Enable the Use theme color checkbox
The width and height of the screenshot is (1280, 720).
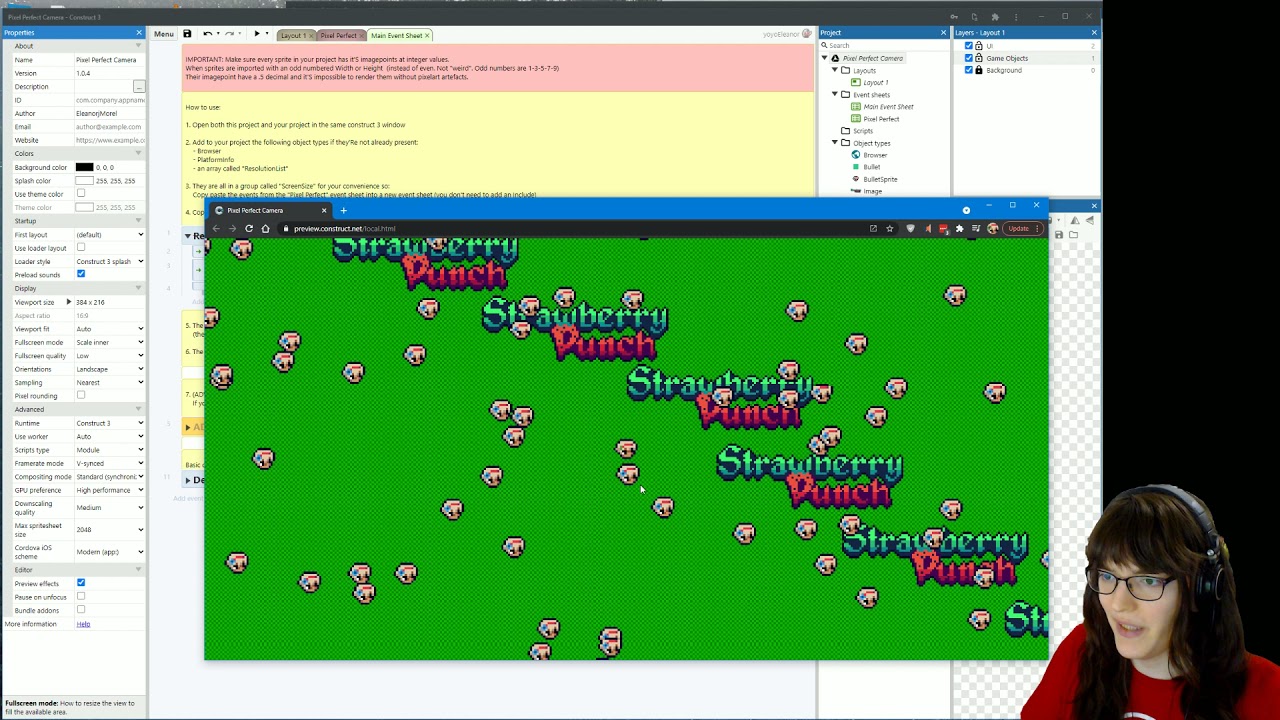click(x=81, y=194)
